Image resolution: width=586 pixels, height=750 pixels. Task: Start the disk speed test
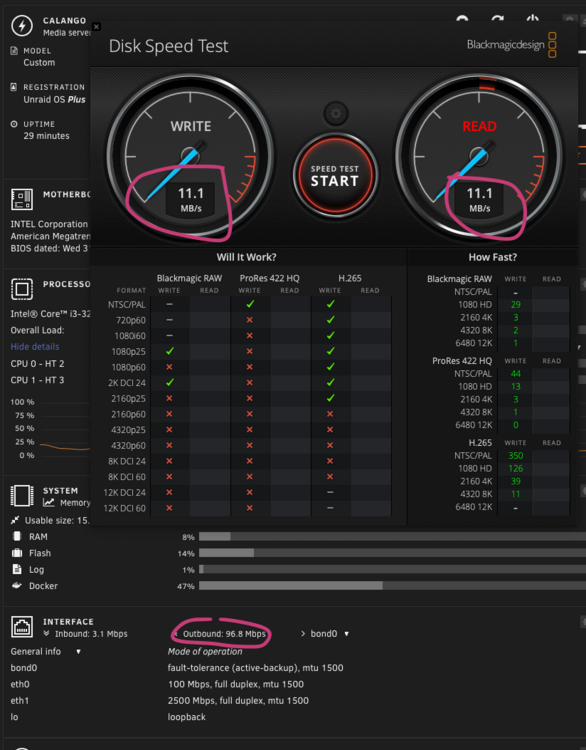pos(335,176)
